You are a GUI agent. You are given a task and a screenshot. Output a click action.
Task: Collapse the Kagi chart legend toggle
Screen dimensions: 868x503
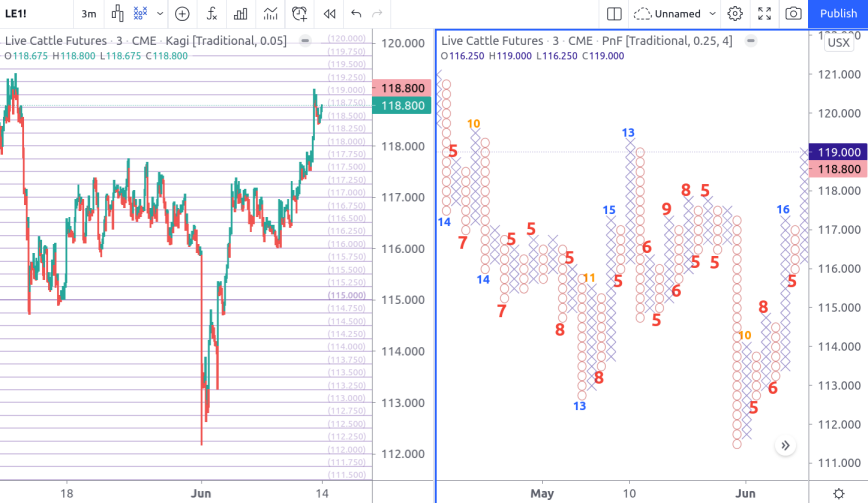(x=305, y=41)
